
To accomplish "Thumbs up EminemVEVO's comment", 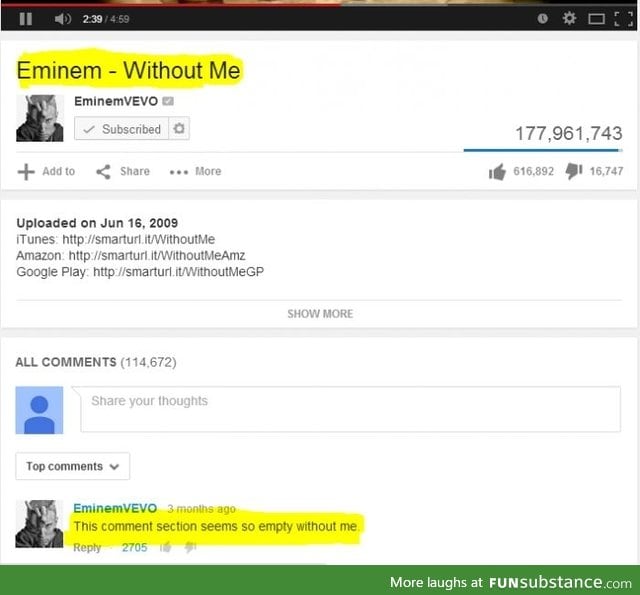I will point(165,547).
